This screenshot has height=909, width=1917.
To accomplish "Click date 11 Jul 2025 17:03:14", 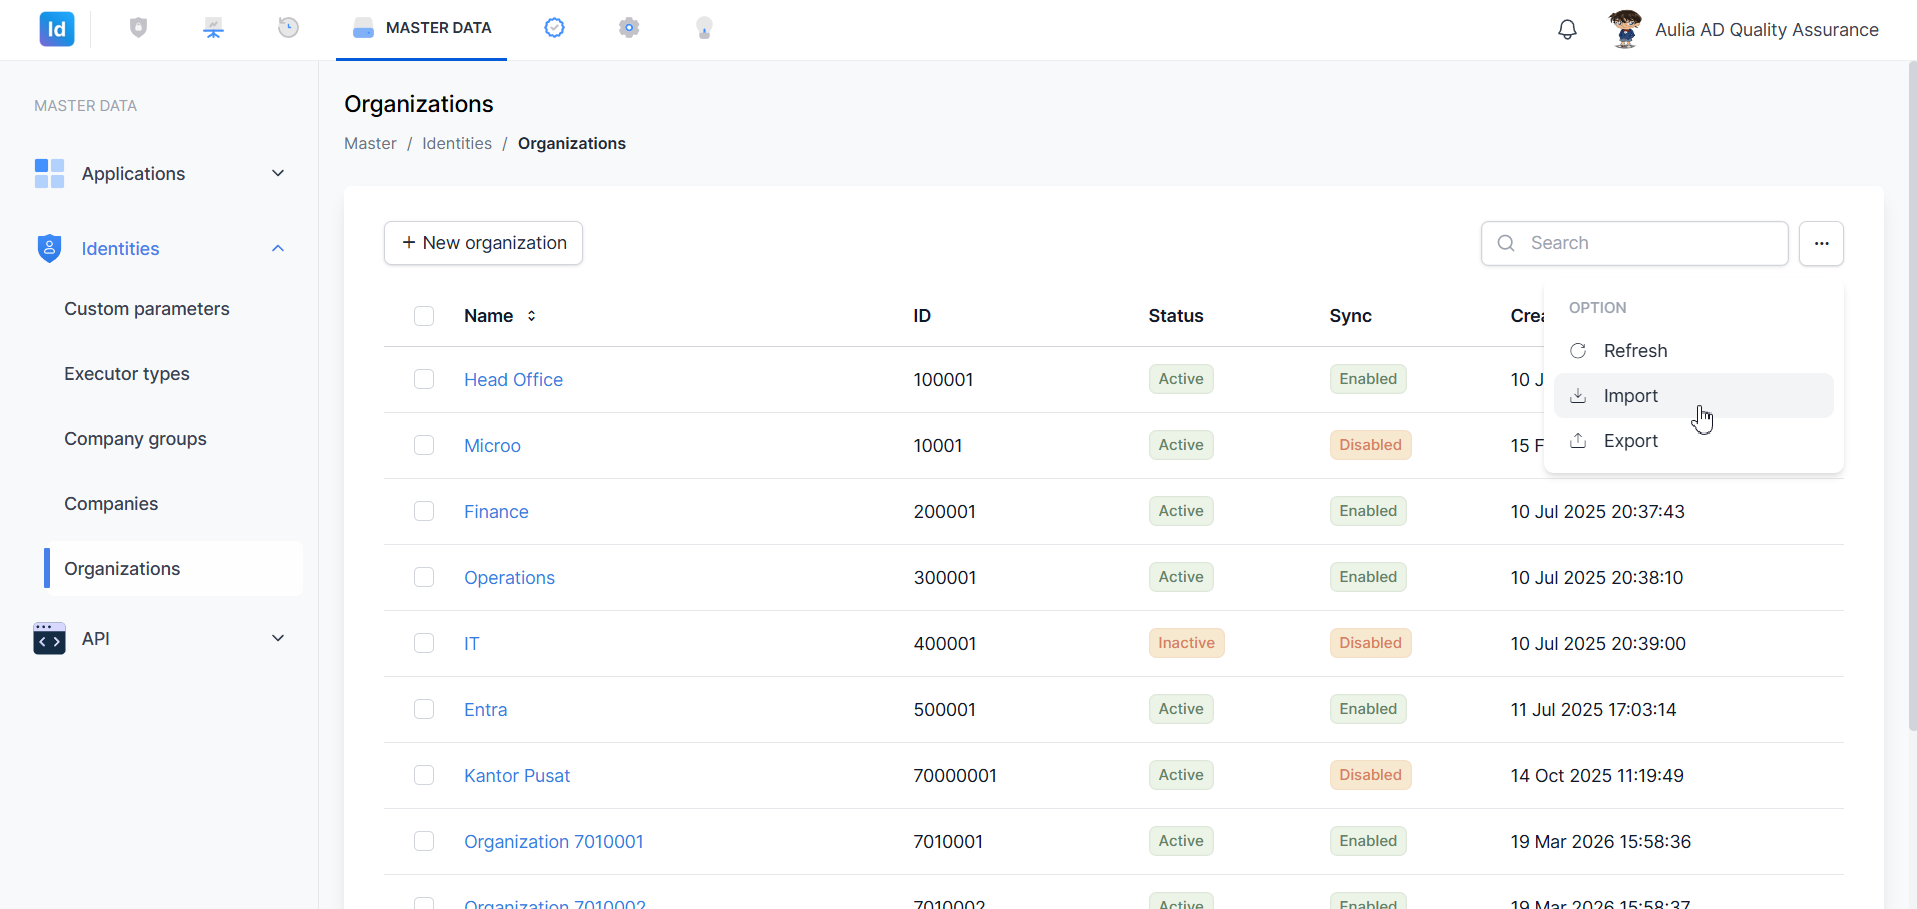I will click(1593, 710).
